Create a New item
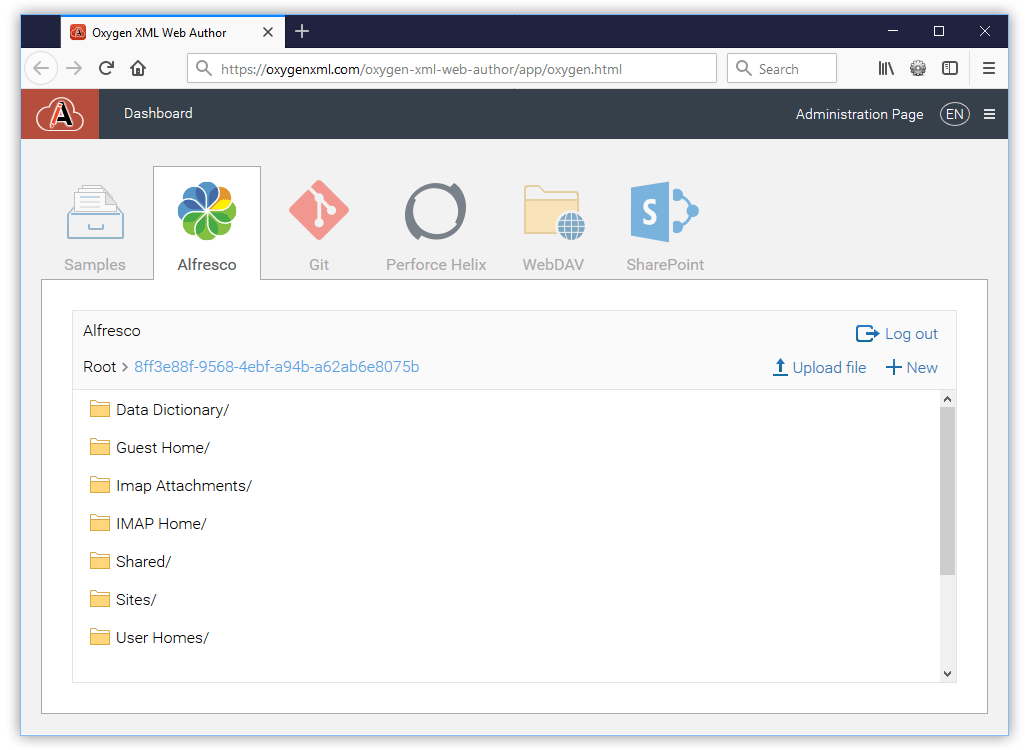1030x750 pixels. pos(912,368)
